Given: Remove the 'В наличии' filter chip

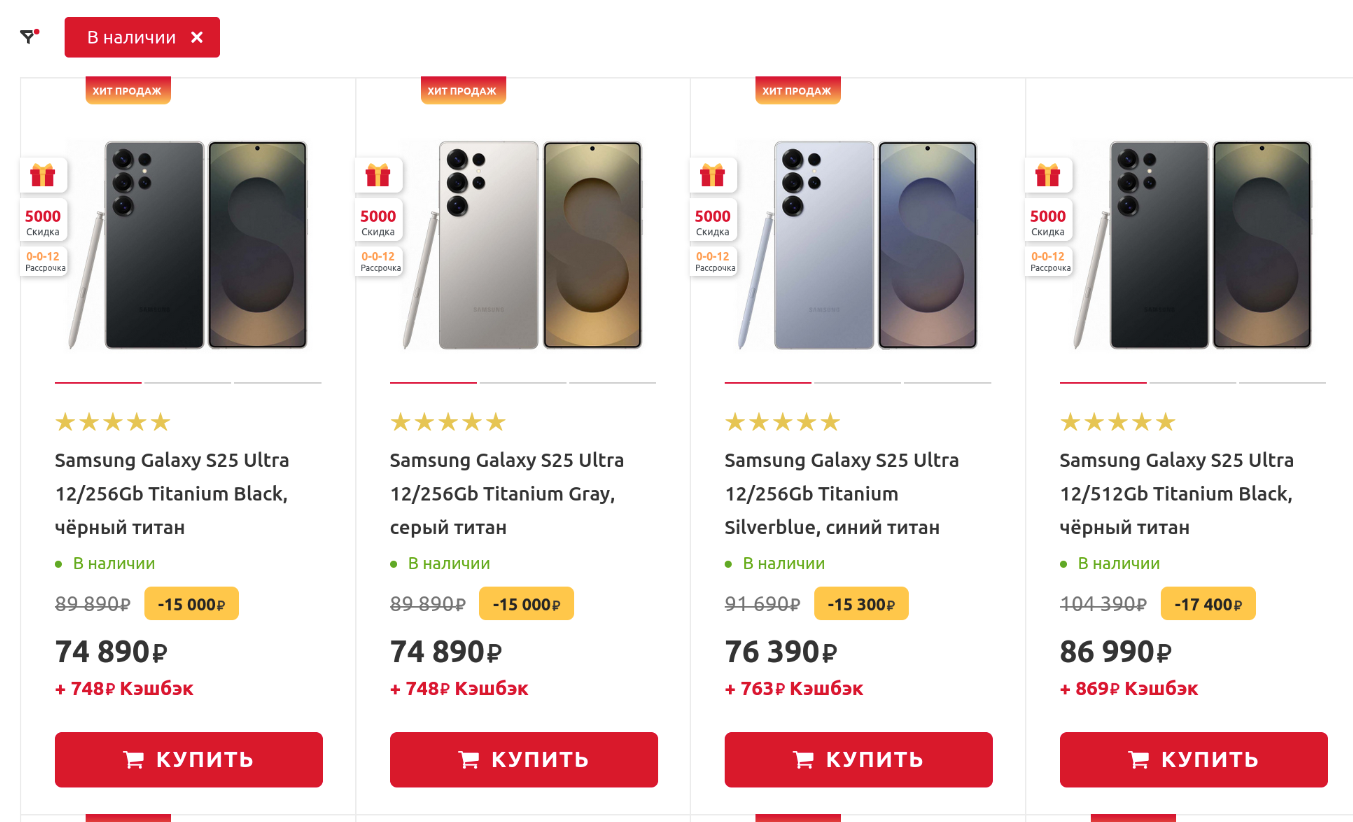Looking at the screenshot, I should [x=197, y=37].
